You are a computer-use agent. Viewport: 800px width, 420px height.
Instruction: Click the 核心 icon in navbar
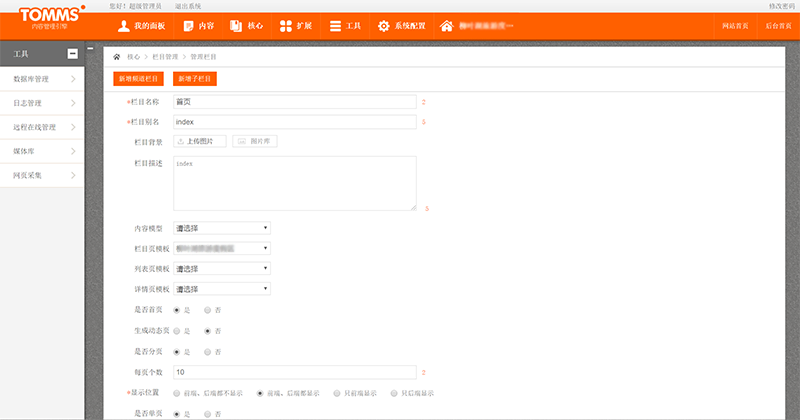(x=236, y=25)
